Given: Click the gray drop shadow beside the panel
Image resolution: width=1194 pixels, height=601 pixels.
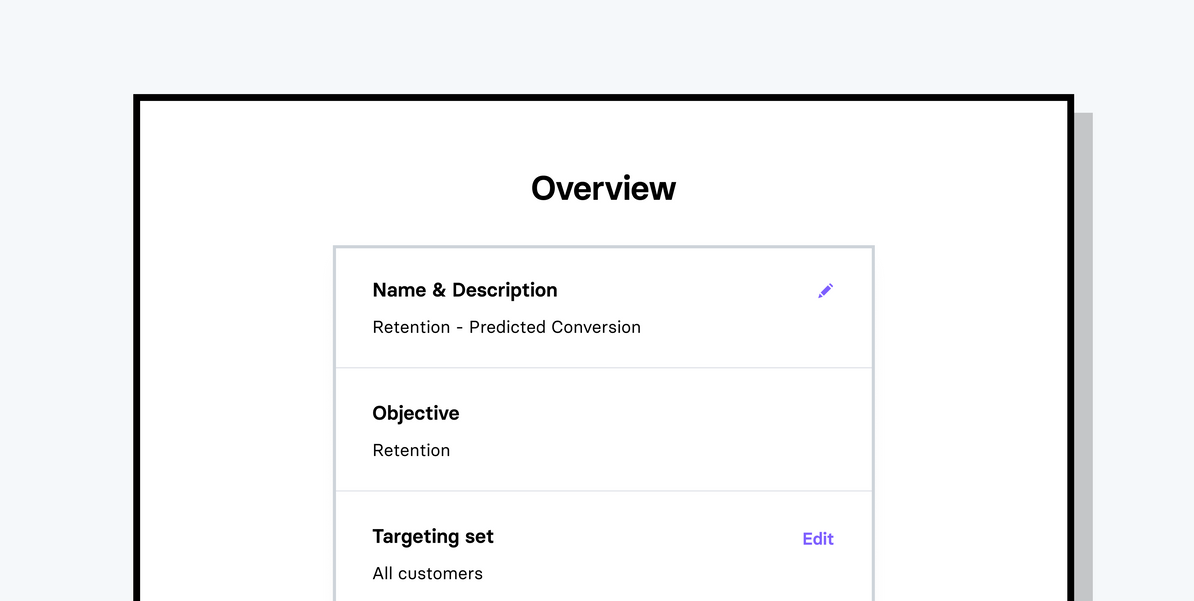Looking at the screenshot, I should [1084, 350].
